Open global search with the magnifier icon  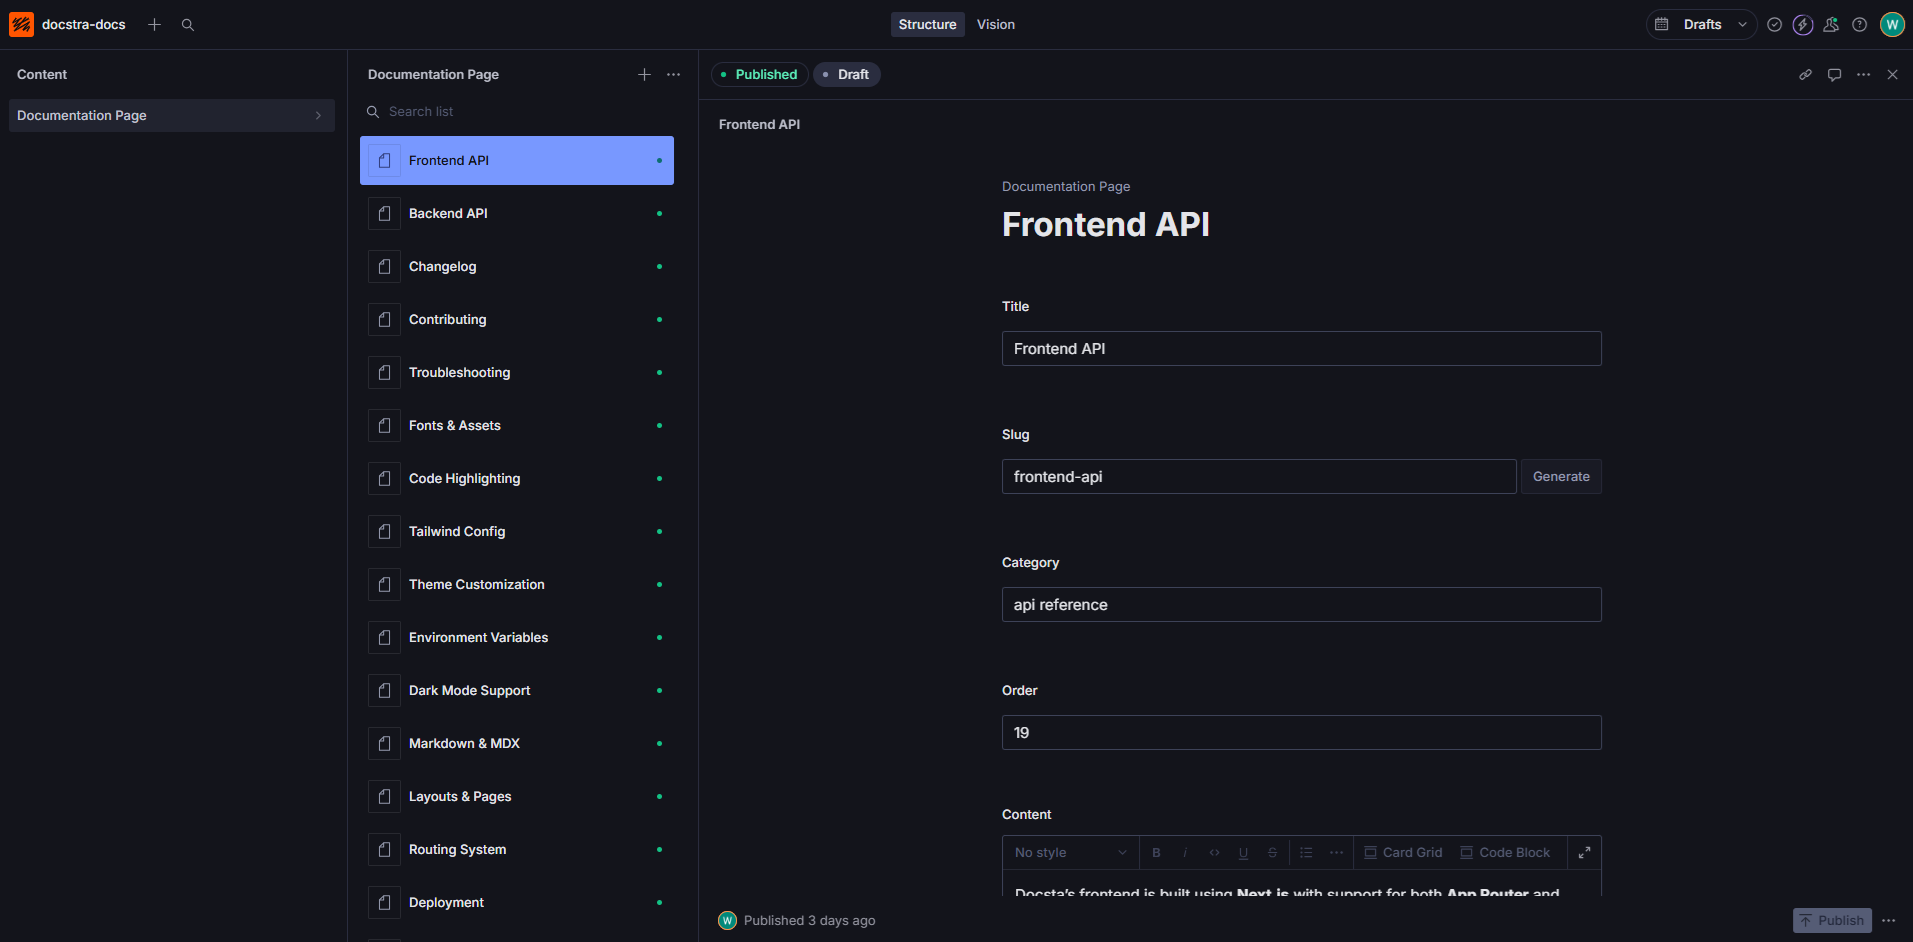(x=188, y=24)
